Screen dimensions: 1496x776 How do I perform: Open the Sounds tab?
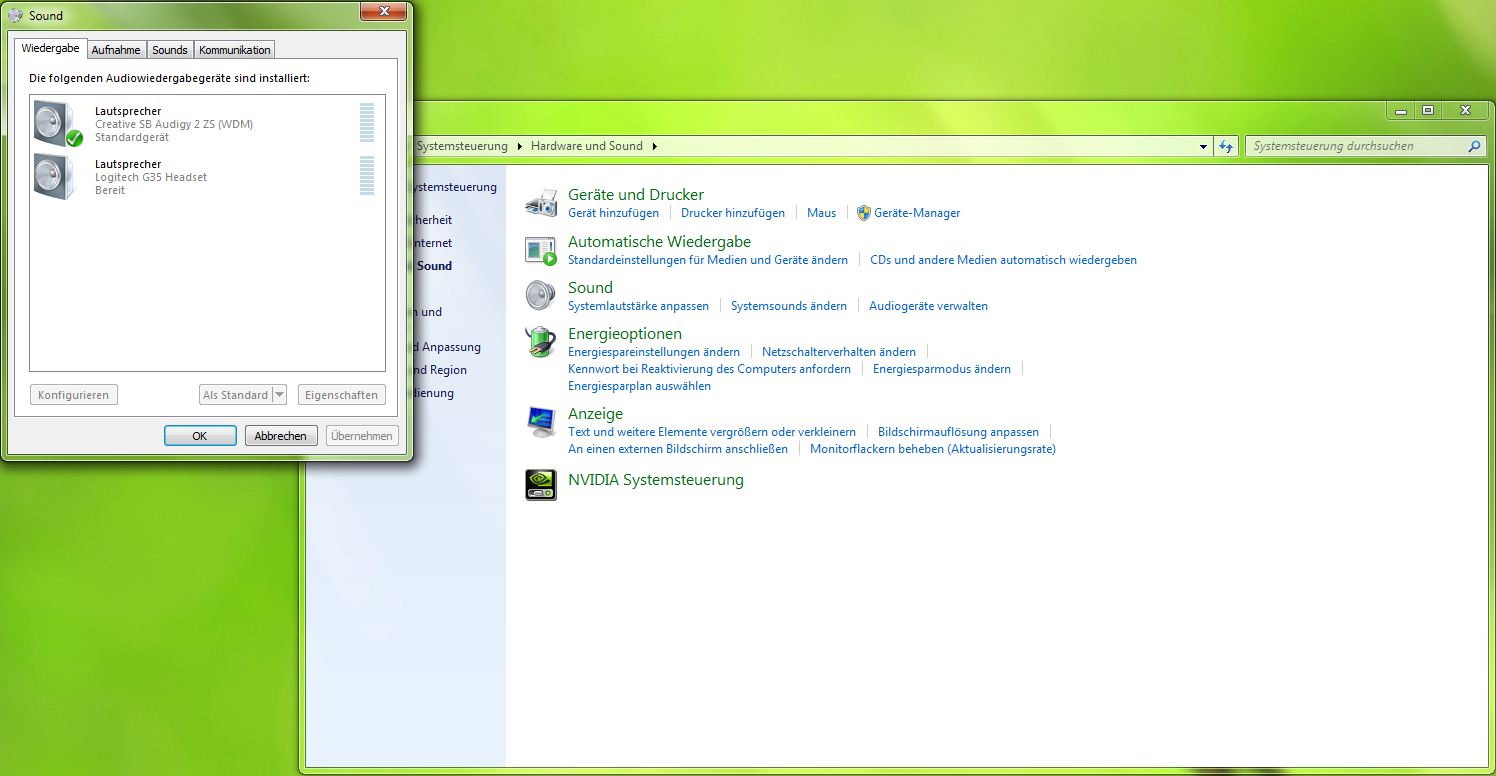click(x=169, y=50)
